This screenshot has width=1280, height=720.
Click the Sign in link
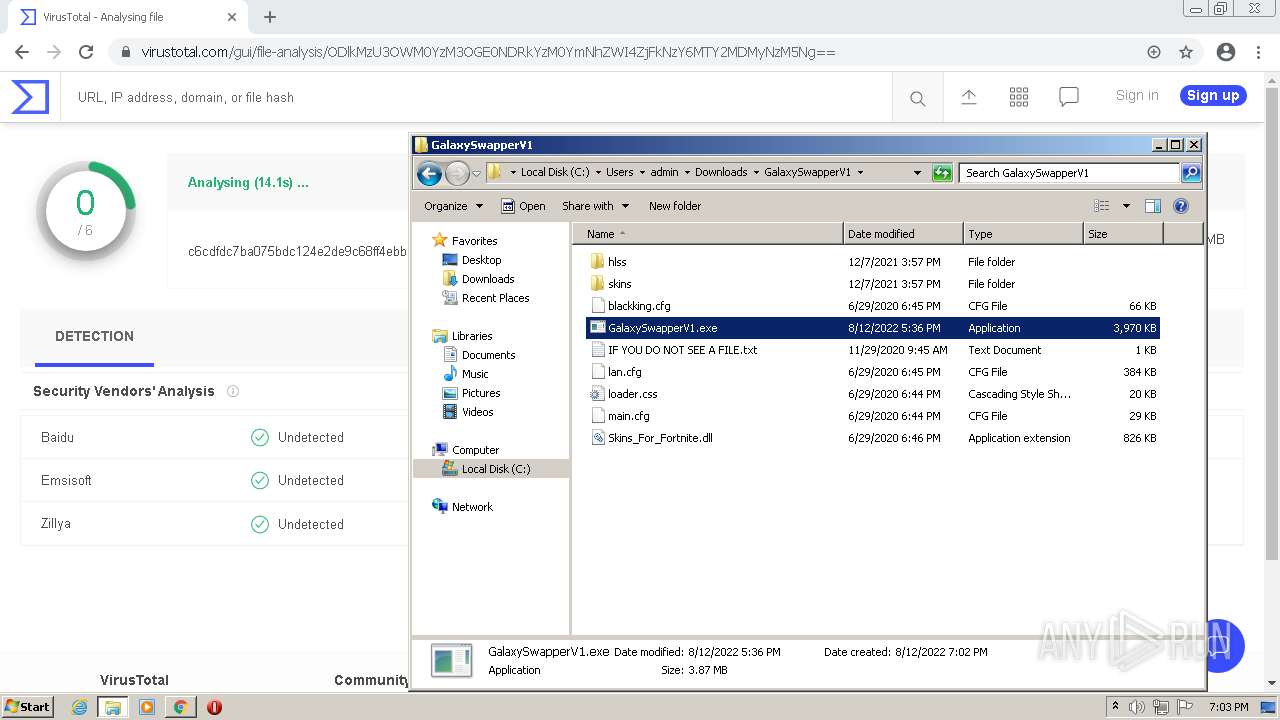point(1137,95)
